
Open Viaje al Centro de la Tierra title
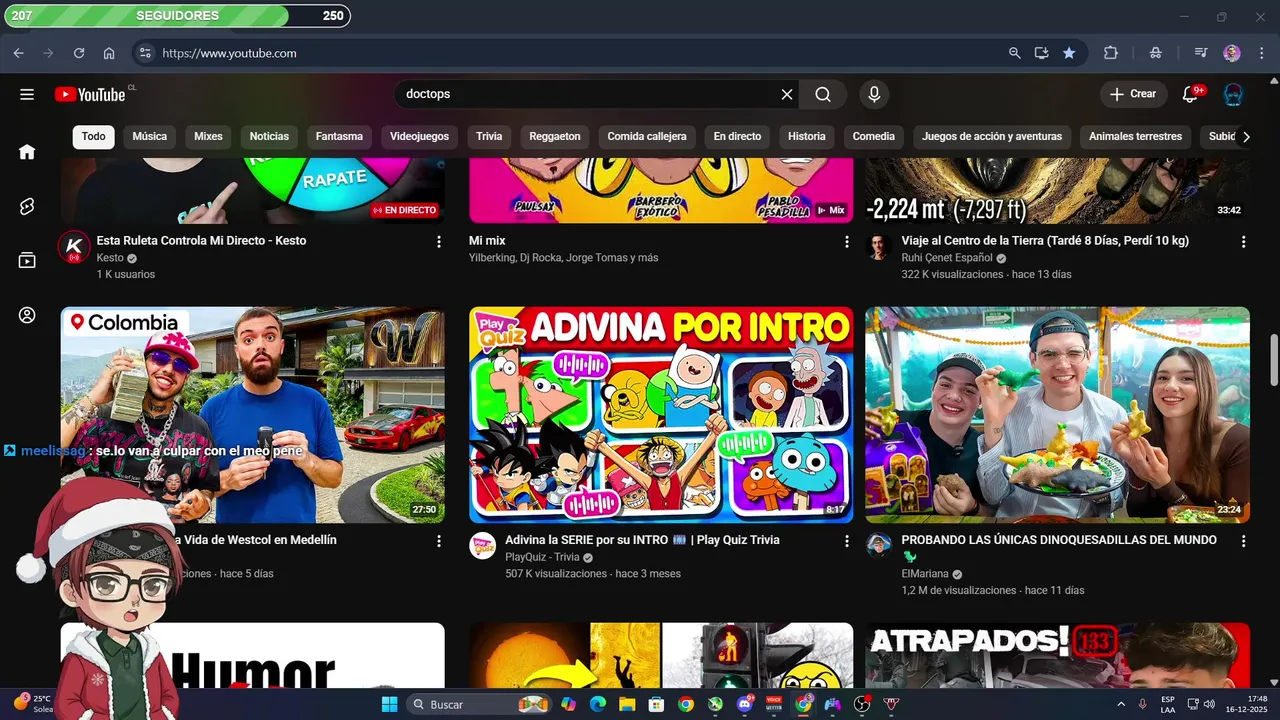1045,241
